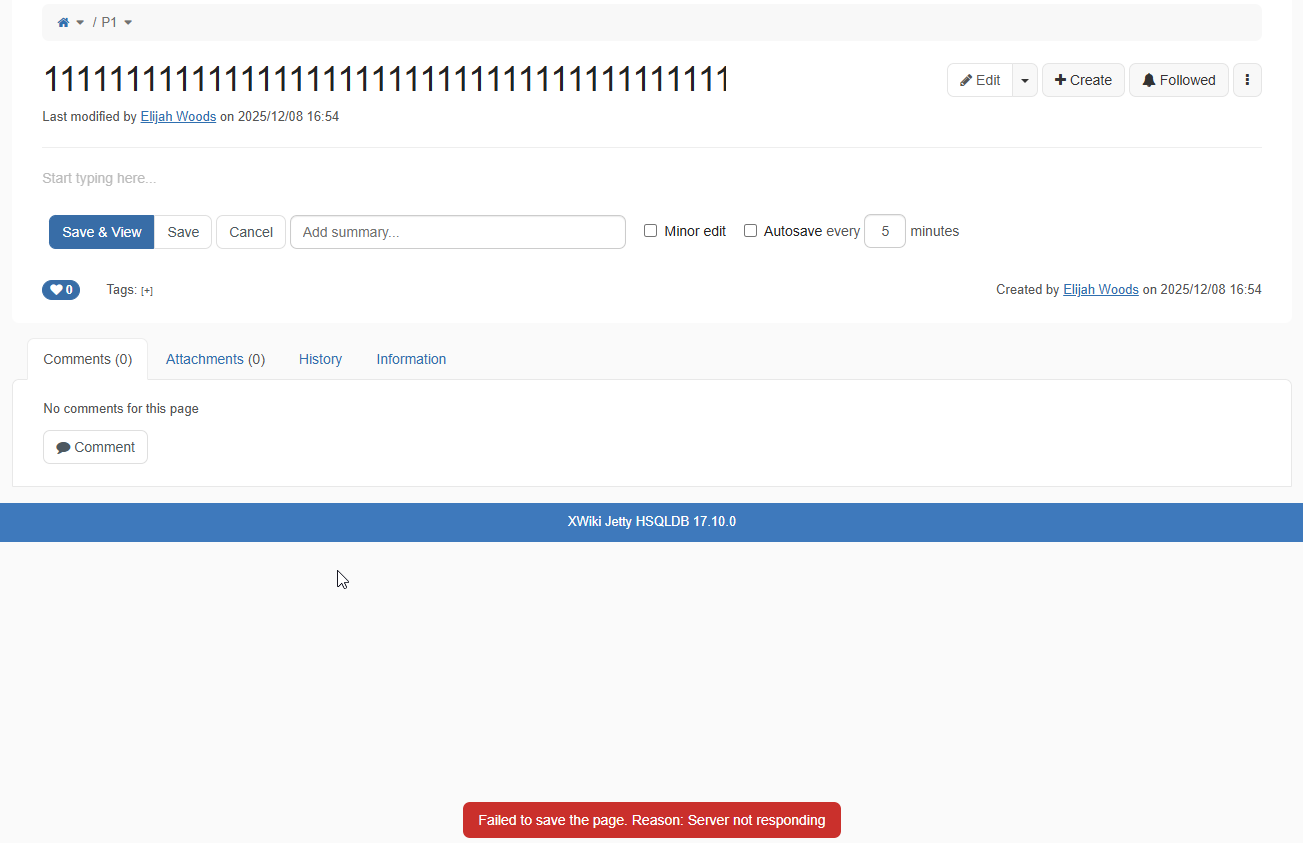Screen dimensions: 1303x843
Task: Click the autosave minutes interval field
Action: [x=884, y=231]
